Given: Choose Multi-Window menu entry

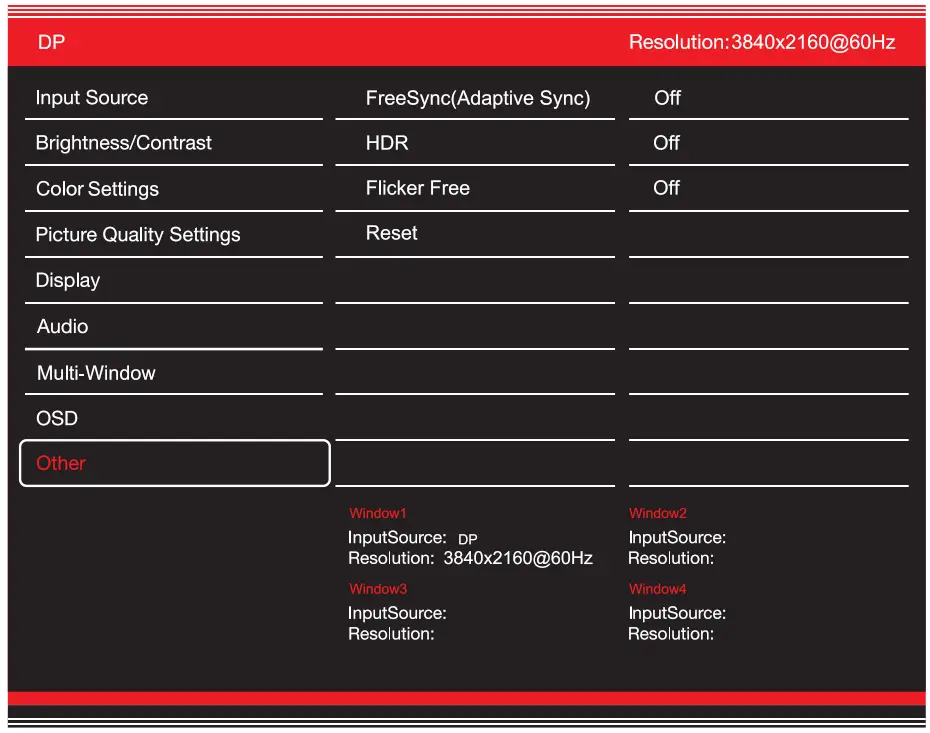Looking at the screenshot, I should pyautogui.click(x=174, y=372).
